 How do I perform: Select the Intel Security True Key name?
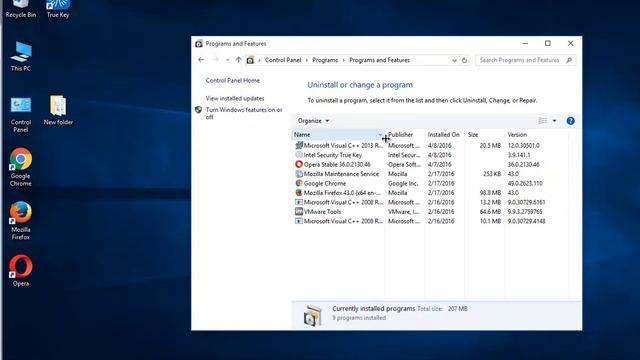[x=333, y=155]
